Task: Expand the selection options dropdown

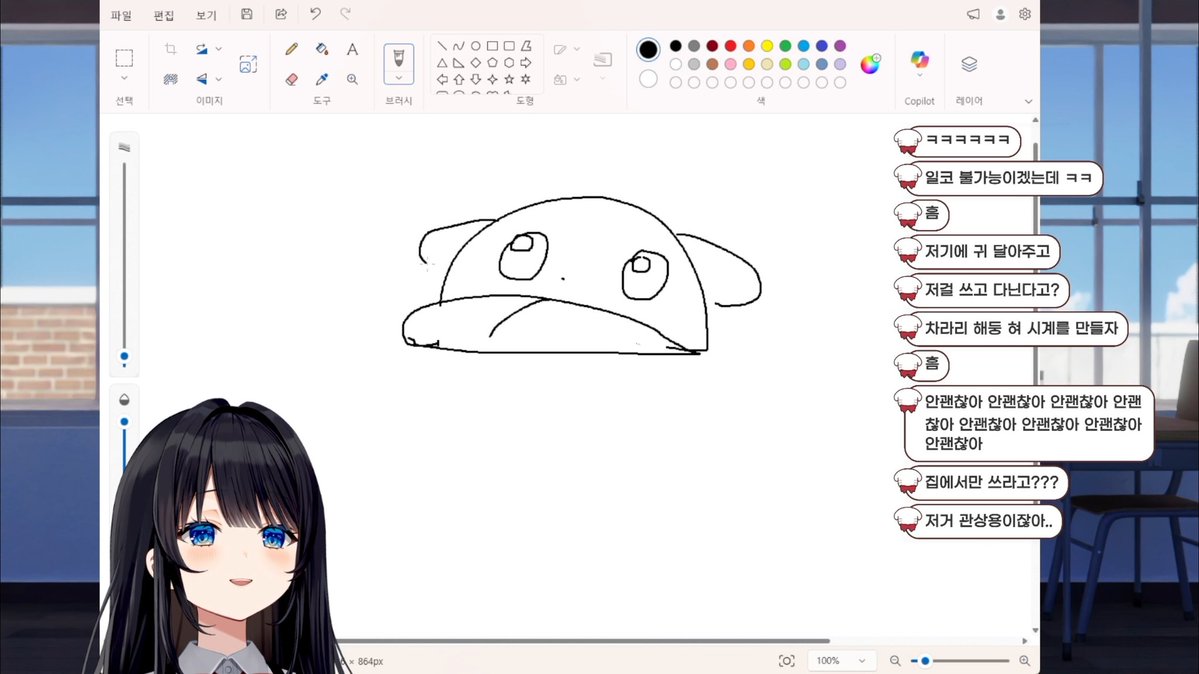Action: tap(124, 78)
